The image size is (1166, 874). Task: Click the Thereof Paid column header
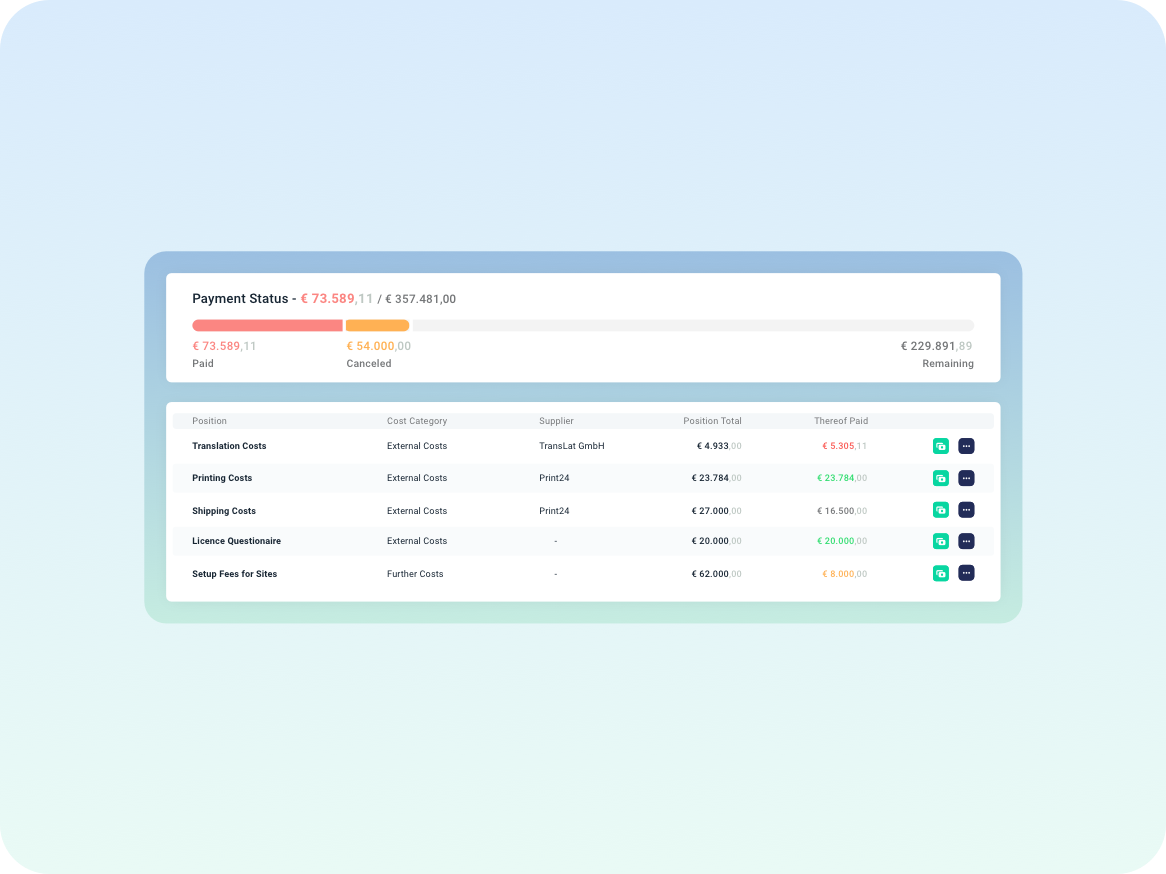tap(840, 421)
